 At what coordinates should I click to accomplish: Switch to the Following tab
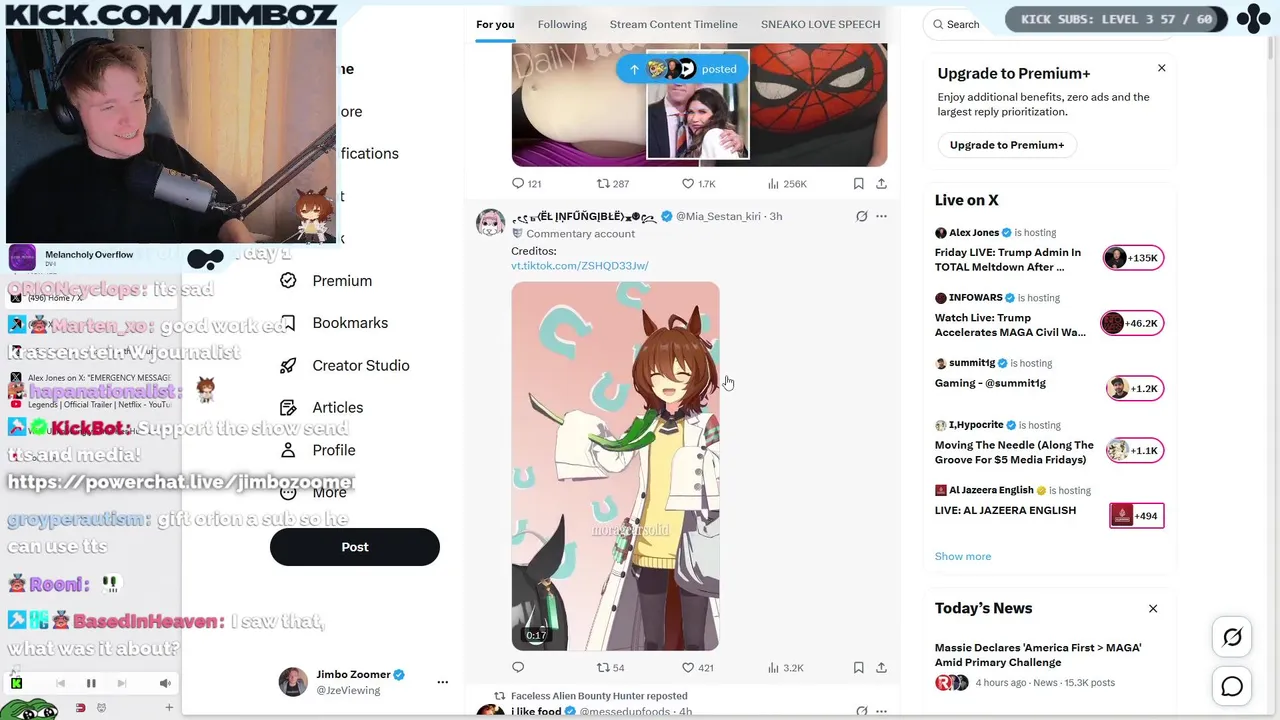pos(562,24)
